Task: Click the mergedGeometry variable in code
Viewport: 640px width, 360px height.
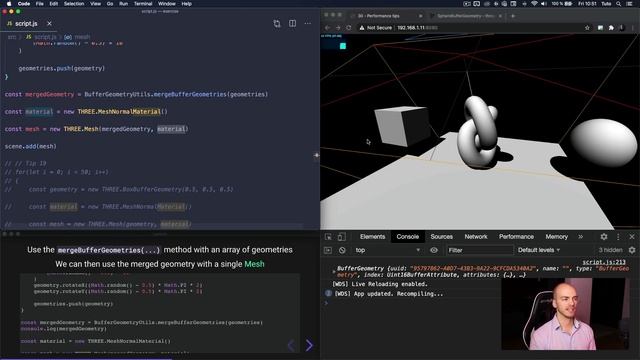Action: coord(50,94)
